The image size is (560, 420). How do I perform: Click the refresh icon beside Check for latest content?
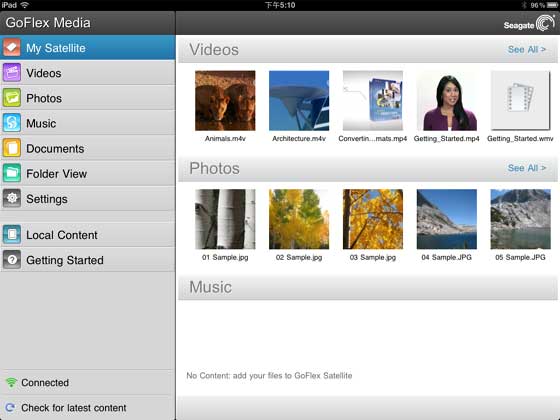(10, 408)
